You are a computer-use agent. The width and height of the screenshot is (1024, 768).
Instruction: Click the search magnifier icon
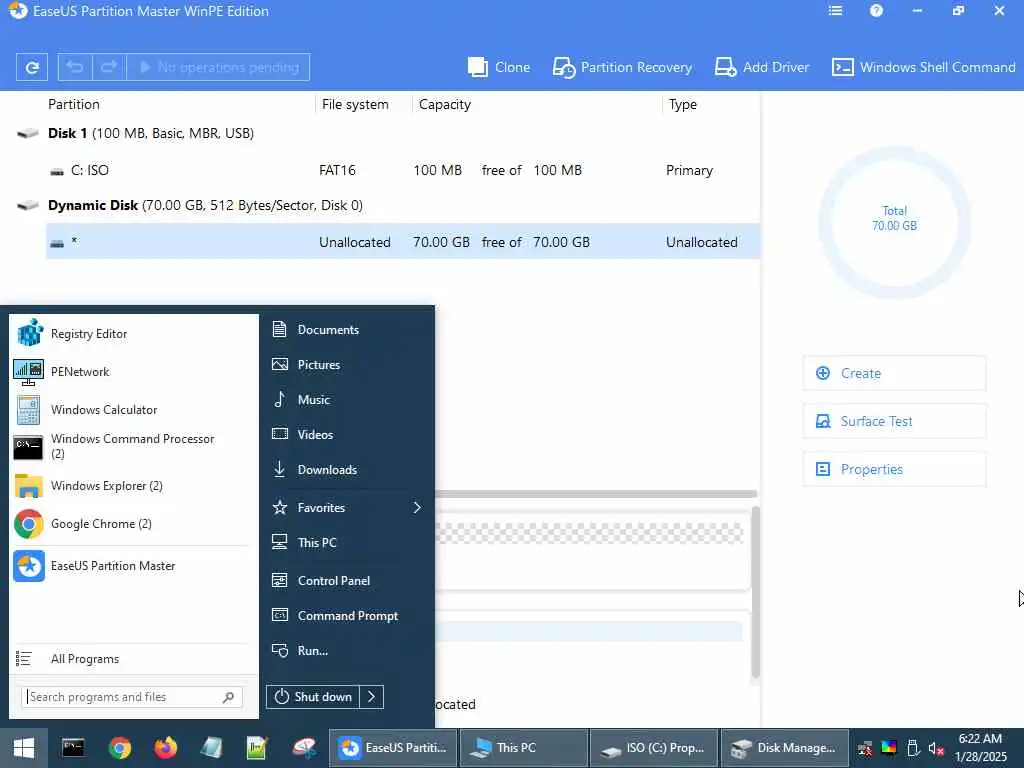tap(228, 697)
